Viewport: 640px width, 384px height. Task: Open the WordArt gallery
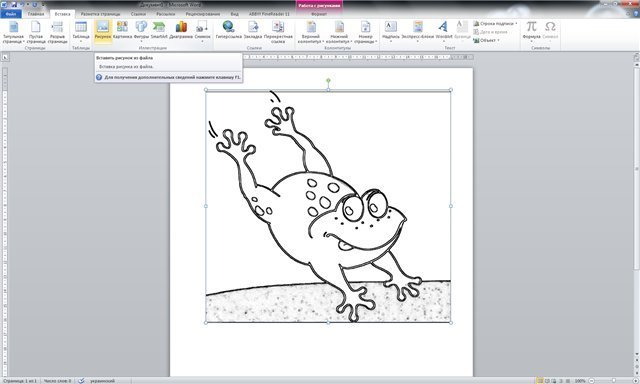coord(444,31)
